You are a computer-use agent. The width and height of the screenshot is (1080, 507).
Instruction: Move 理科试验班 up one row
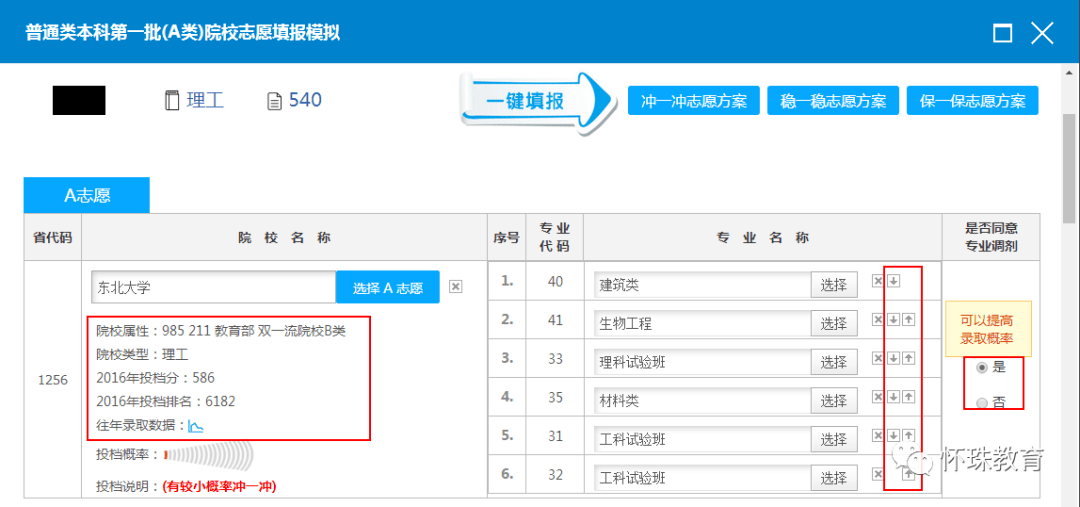tap(908, 358)
